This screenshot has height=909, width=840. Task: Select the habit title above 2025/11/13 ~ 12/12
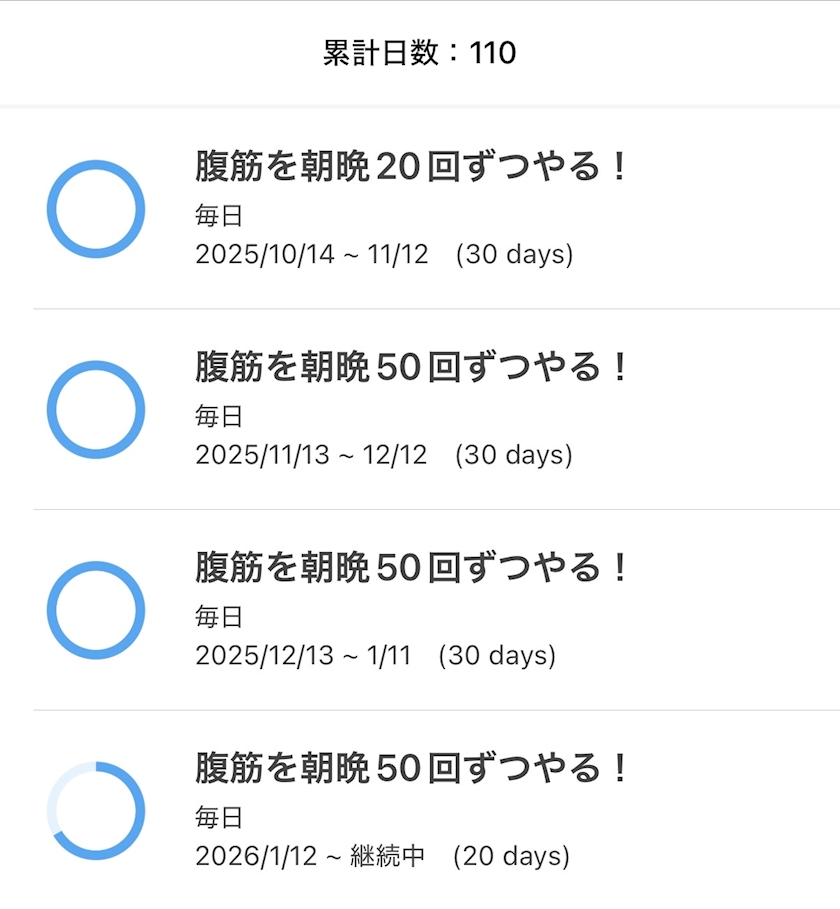[411, 368]
